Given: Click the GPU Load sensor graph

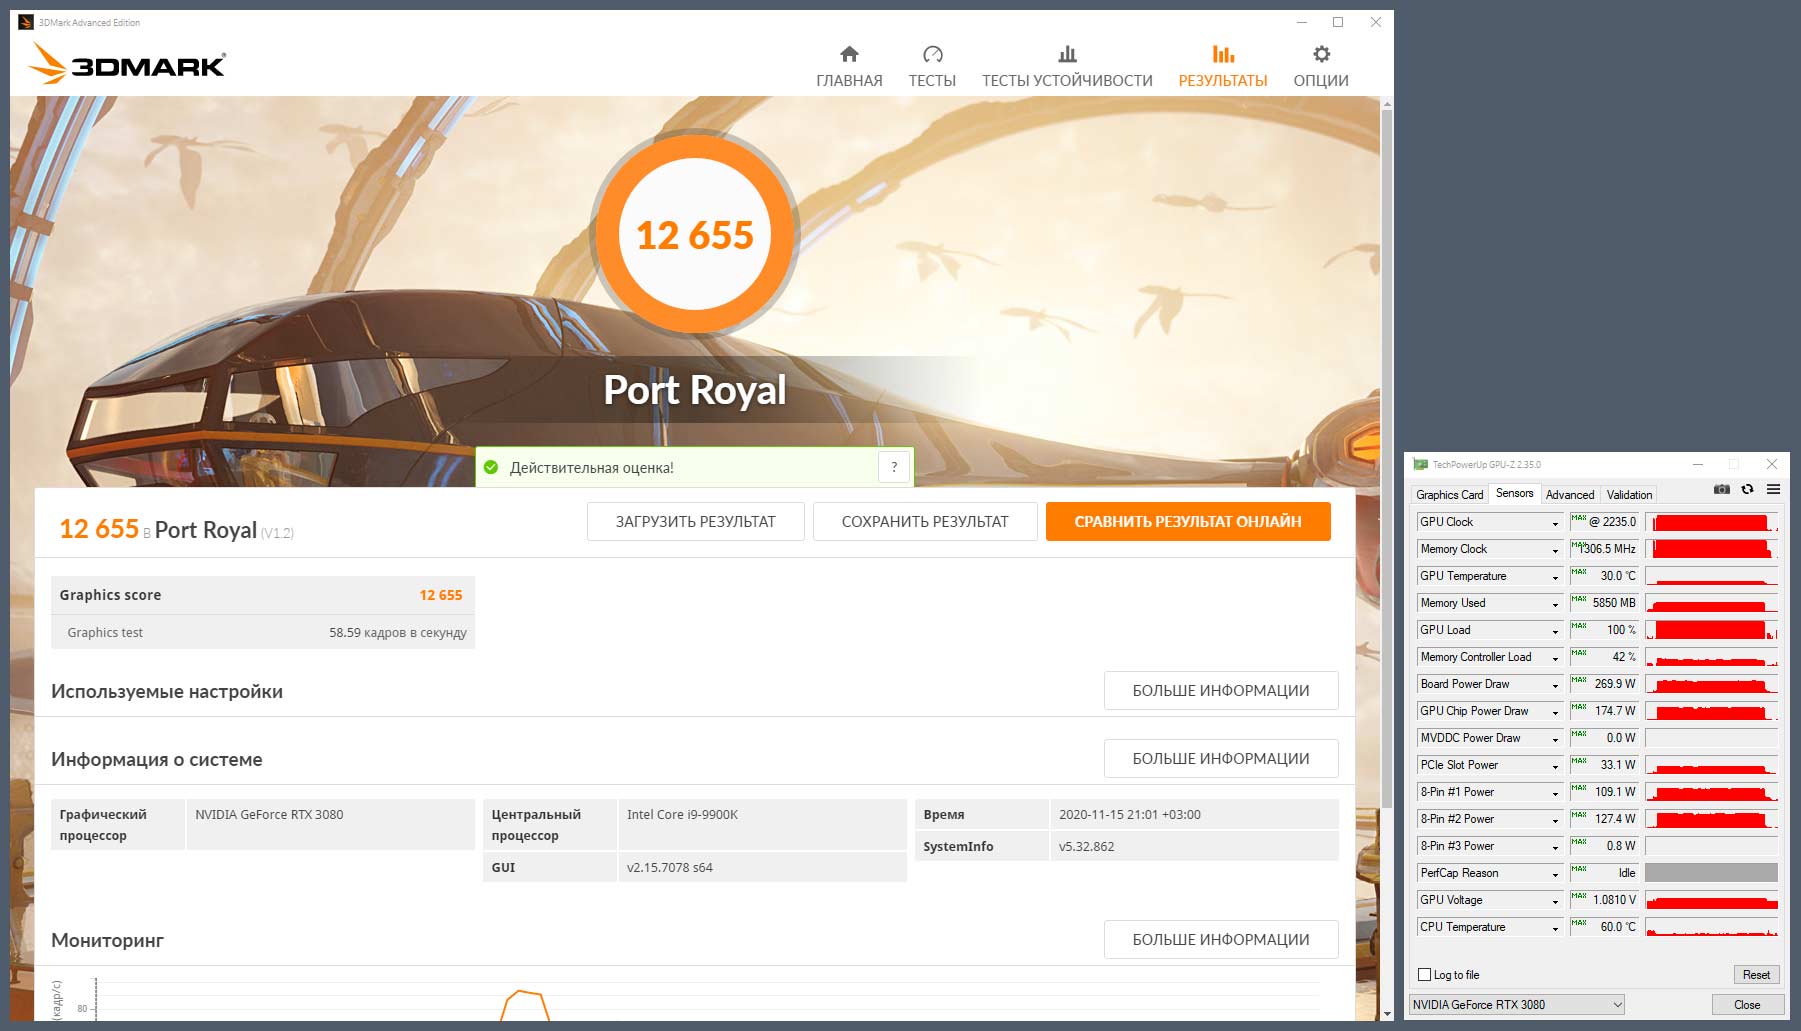Looking at the screenshot, I should point(1711,630).
